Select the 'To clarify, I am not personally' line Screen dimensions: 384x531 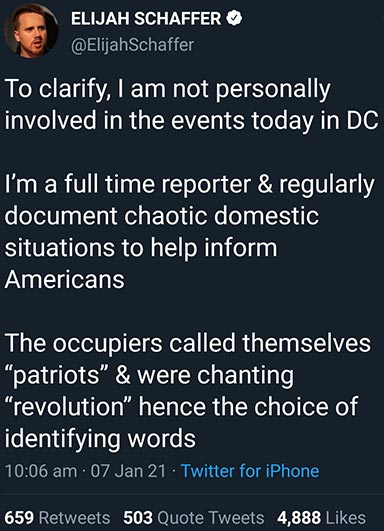[168, 90]
